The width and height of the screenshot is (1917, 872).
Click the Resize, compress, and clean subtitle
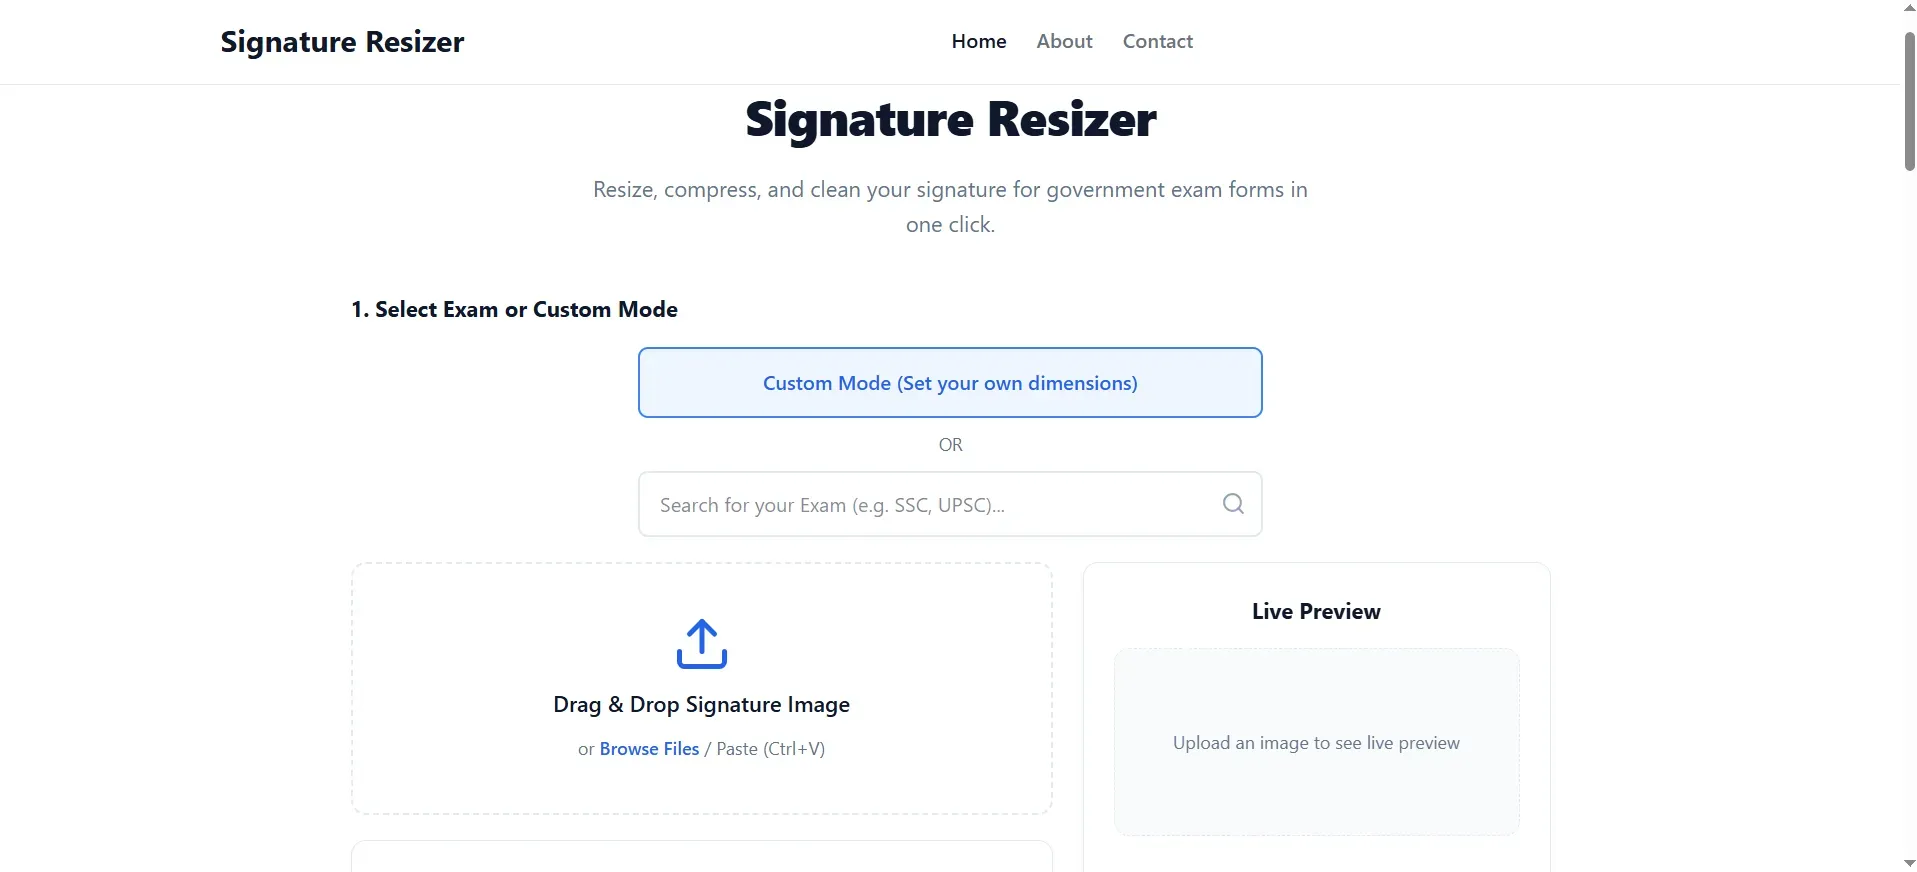point(950,207)
